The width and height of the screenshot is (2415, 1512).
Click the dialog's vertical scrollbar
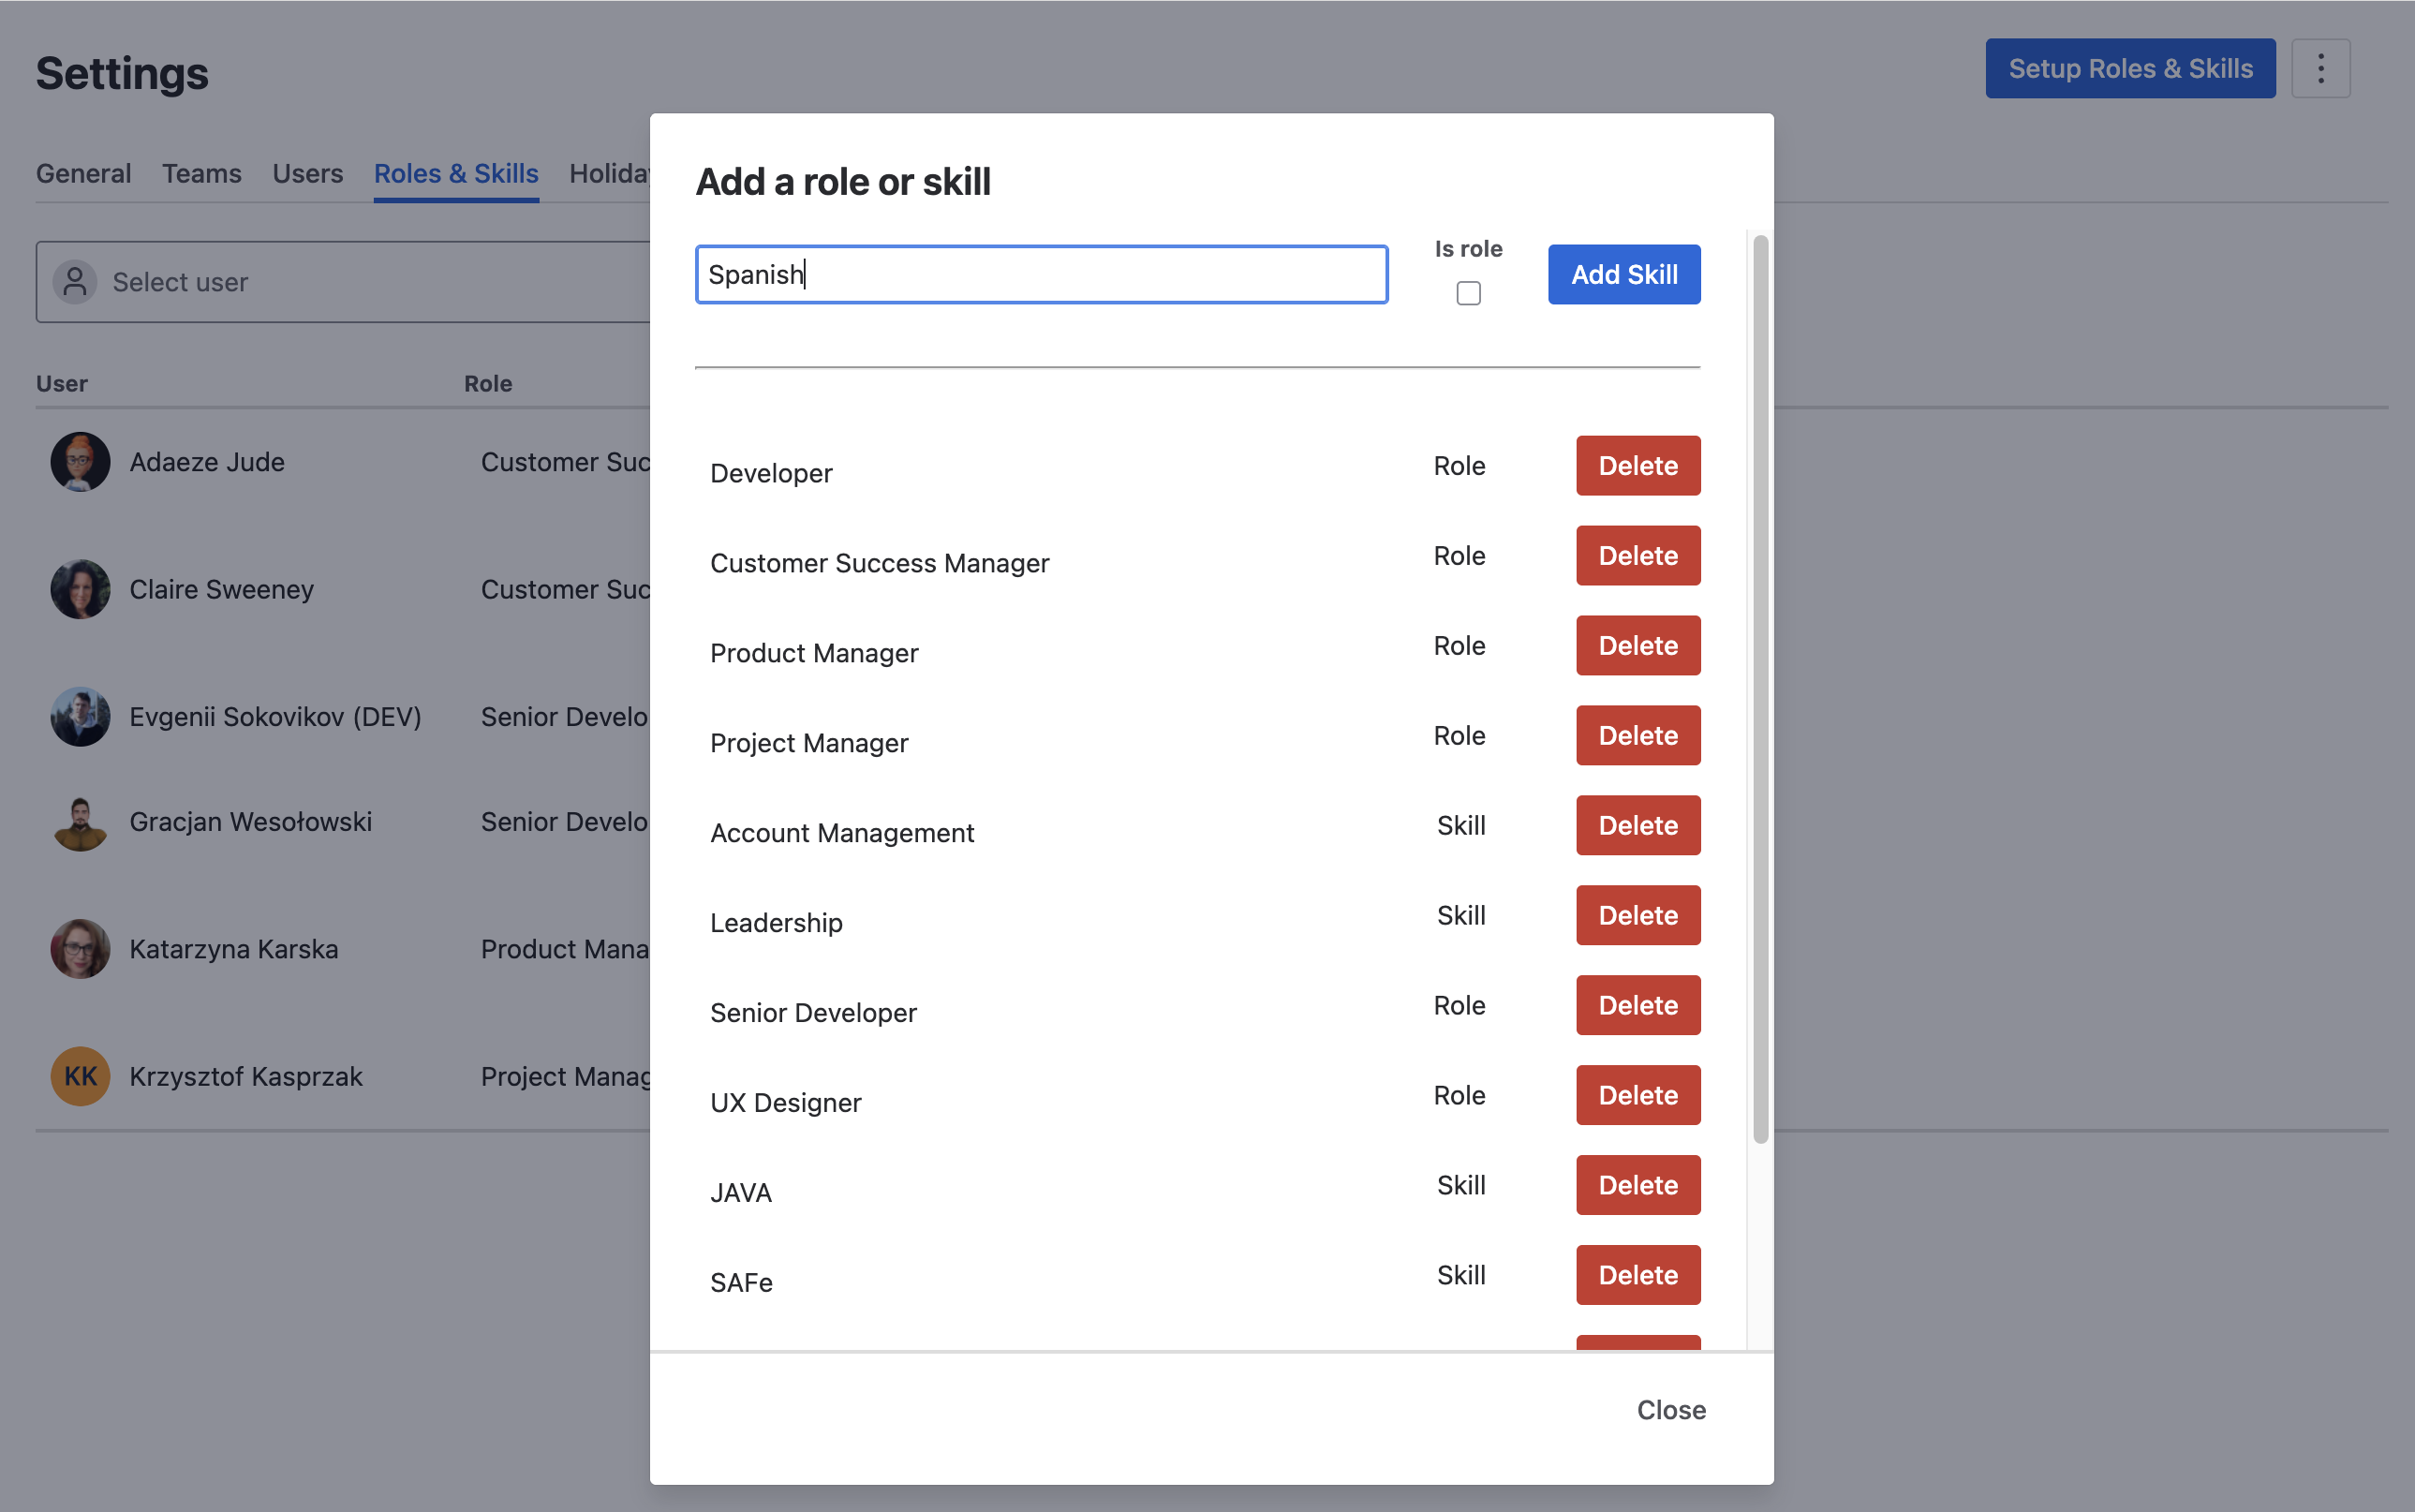tap(1760, 690)
